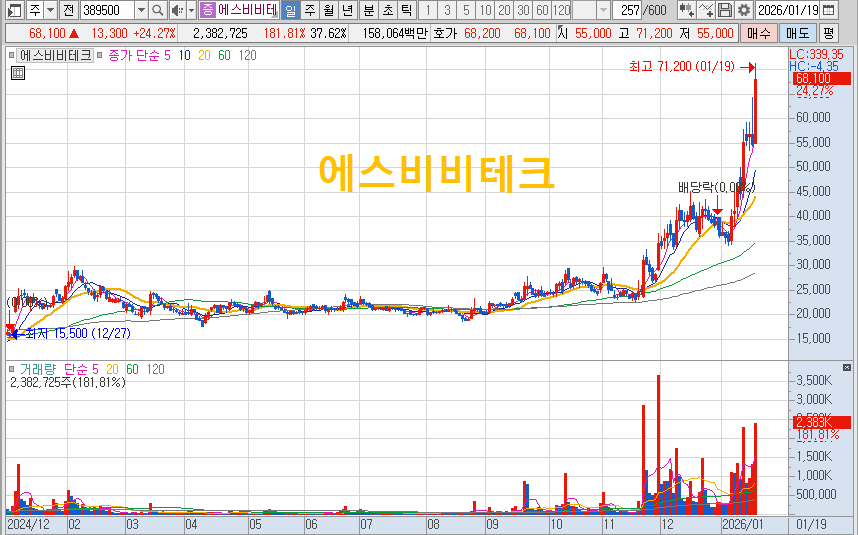Click the 거래량 volume legend label

pos(38,369)
